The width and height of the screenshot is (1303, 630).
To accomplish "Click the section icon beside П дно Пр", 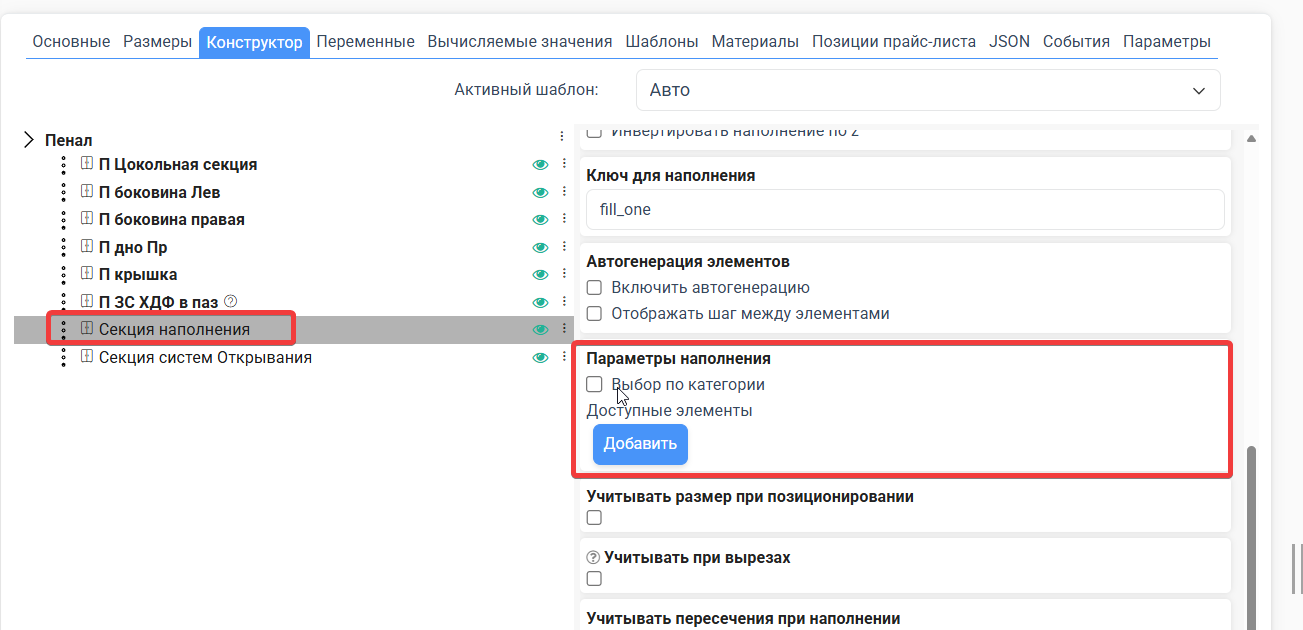I will 86,247.
